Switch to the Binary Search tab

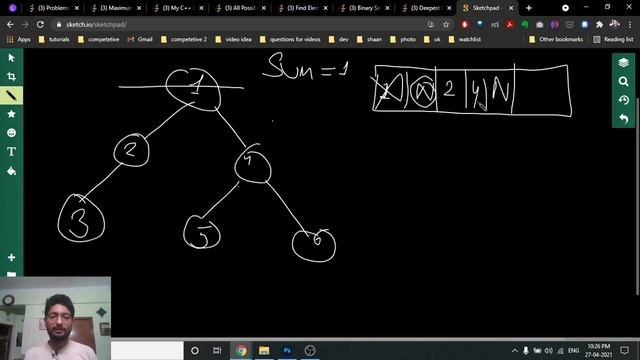pos(364,8)
